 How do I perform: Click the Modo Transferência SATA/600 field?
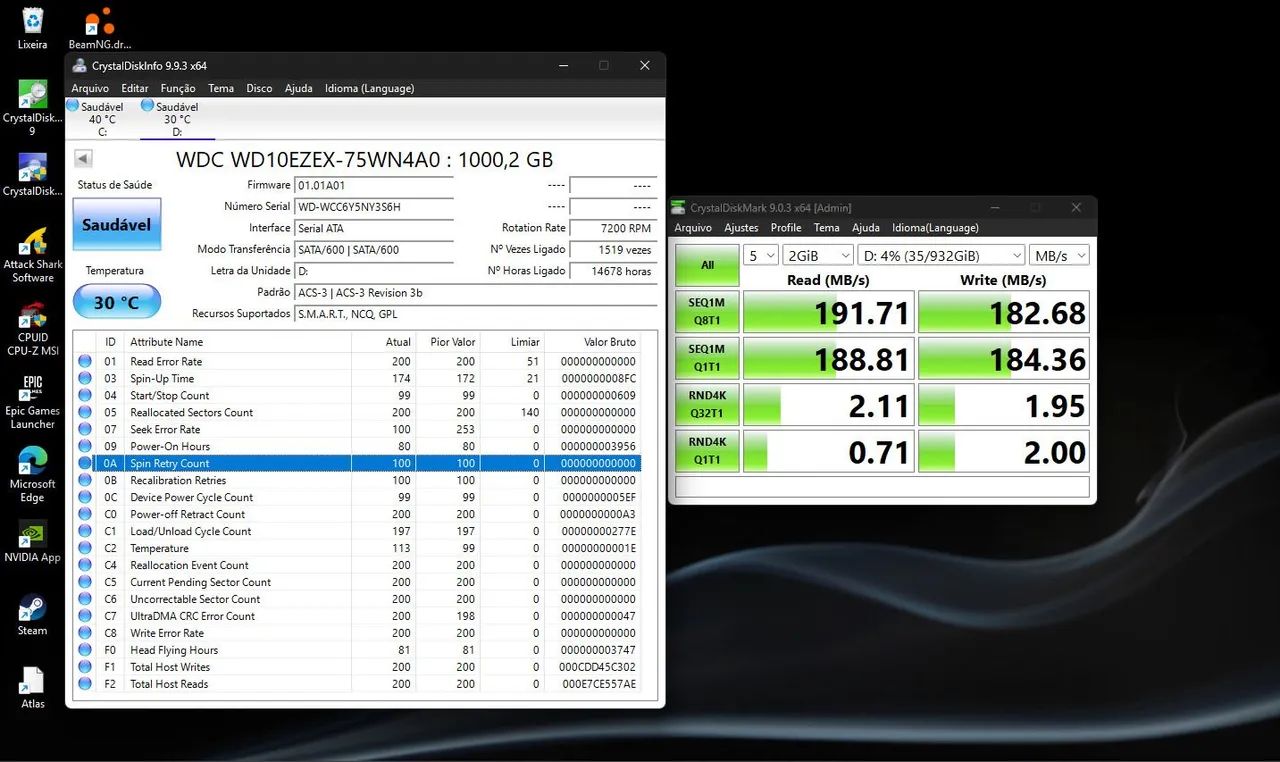coord(374,250)
